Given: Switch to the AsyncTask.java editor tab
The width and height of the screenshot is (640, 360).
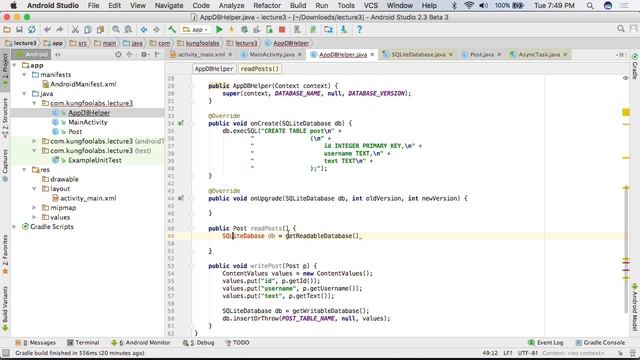Looking at the screenshot, I should [539, 54].
